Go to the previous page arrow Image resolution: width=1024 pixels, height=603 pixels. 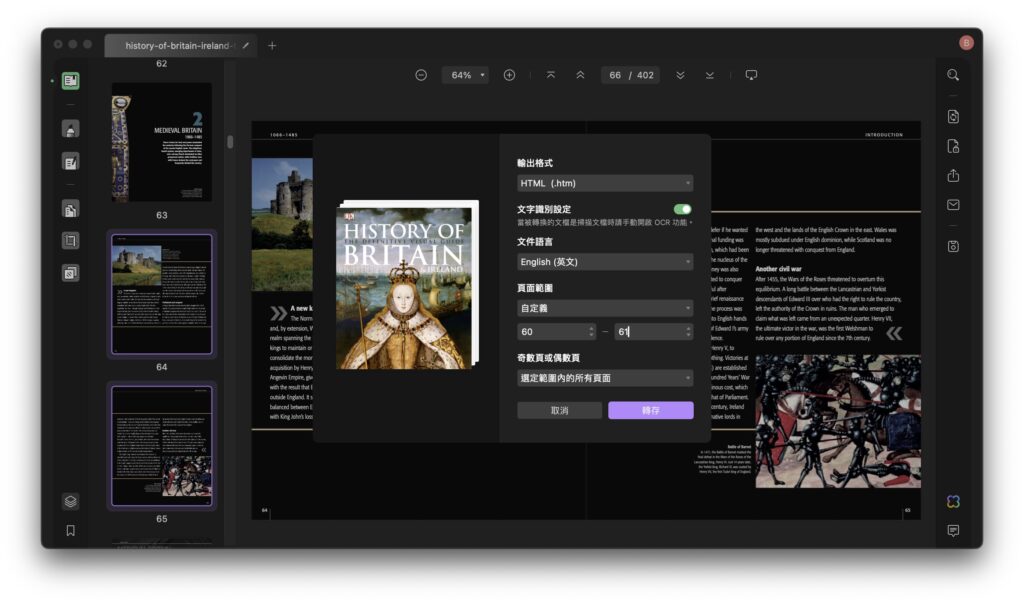click(x=580, y=75)
